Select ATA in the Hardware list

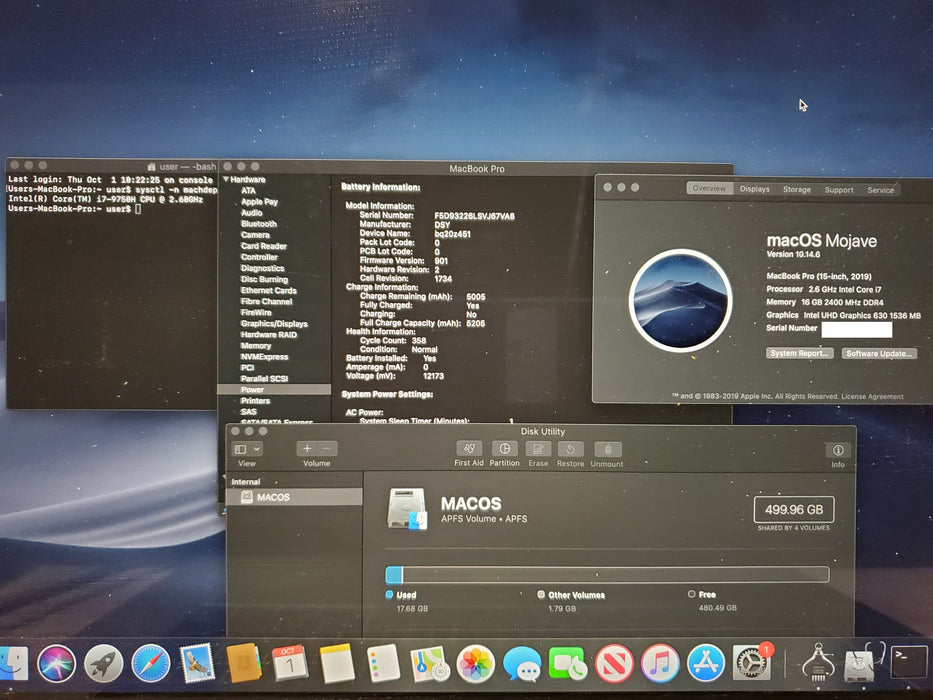[x=248, y=190]
